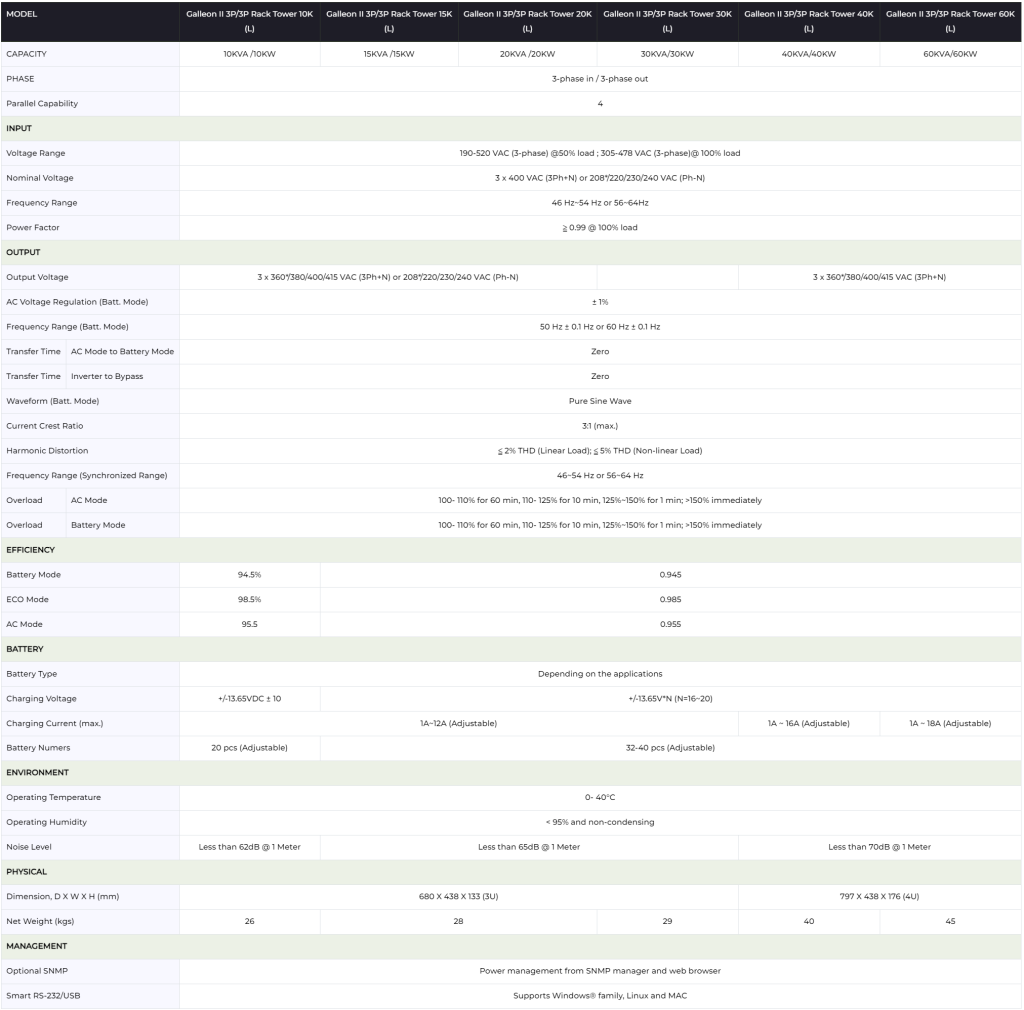Screen dimensions: 1024x1010
Task: Click the 20KVA /20KW capacity cell
Action: coord(528,54)
